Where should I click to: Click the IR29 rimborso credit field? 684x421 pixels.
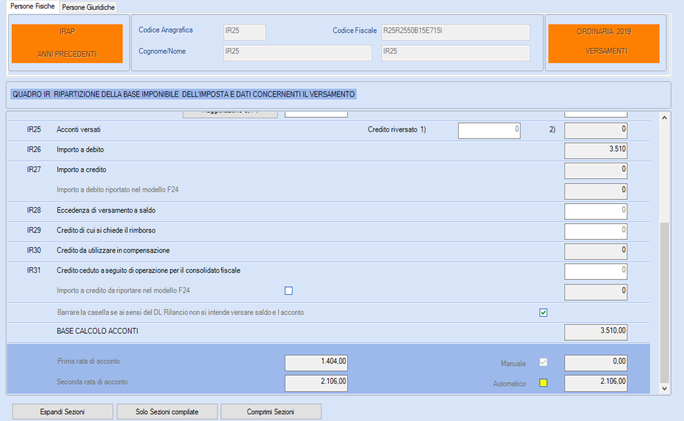click(x=595, y=231)
